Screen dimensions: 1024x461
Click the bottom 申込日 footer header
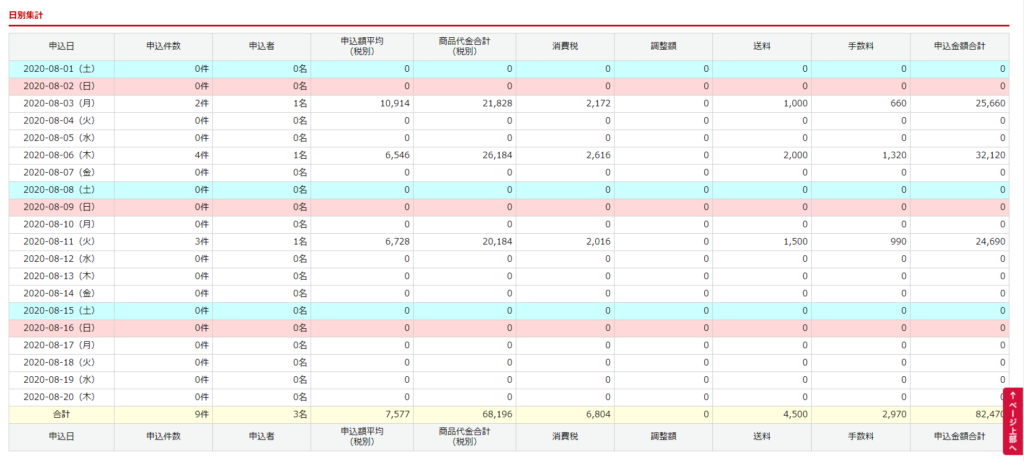[61, 437]
